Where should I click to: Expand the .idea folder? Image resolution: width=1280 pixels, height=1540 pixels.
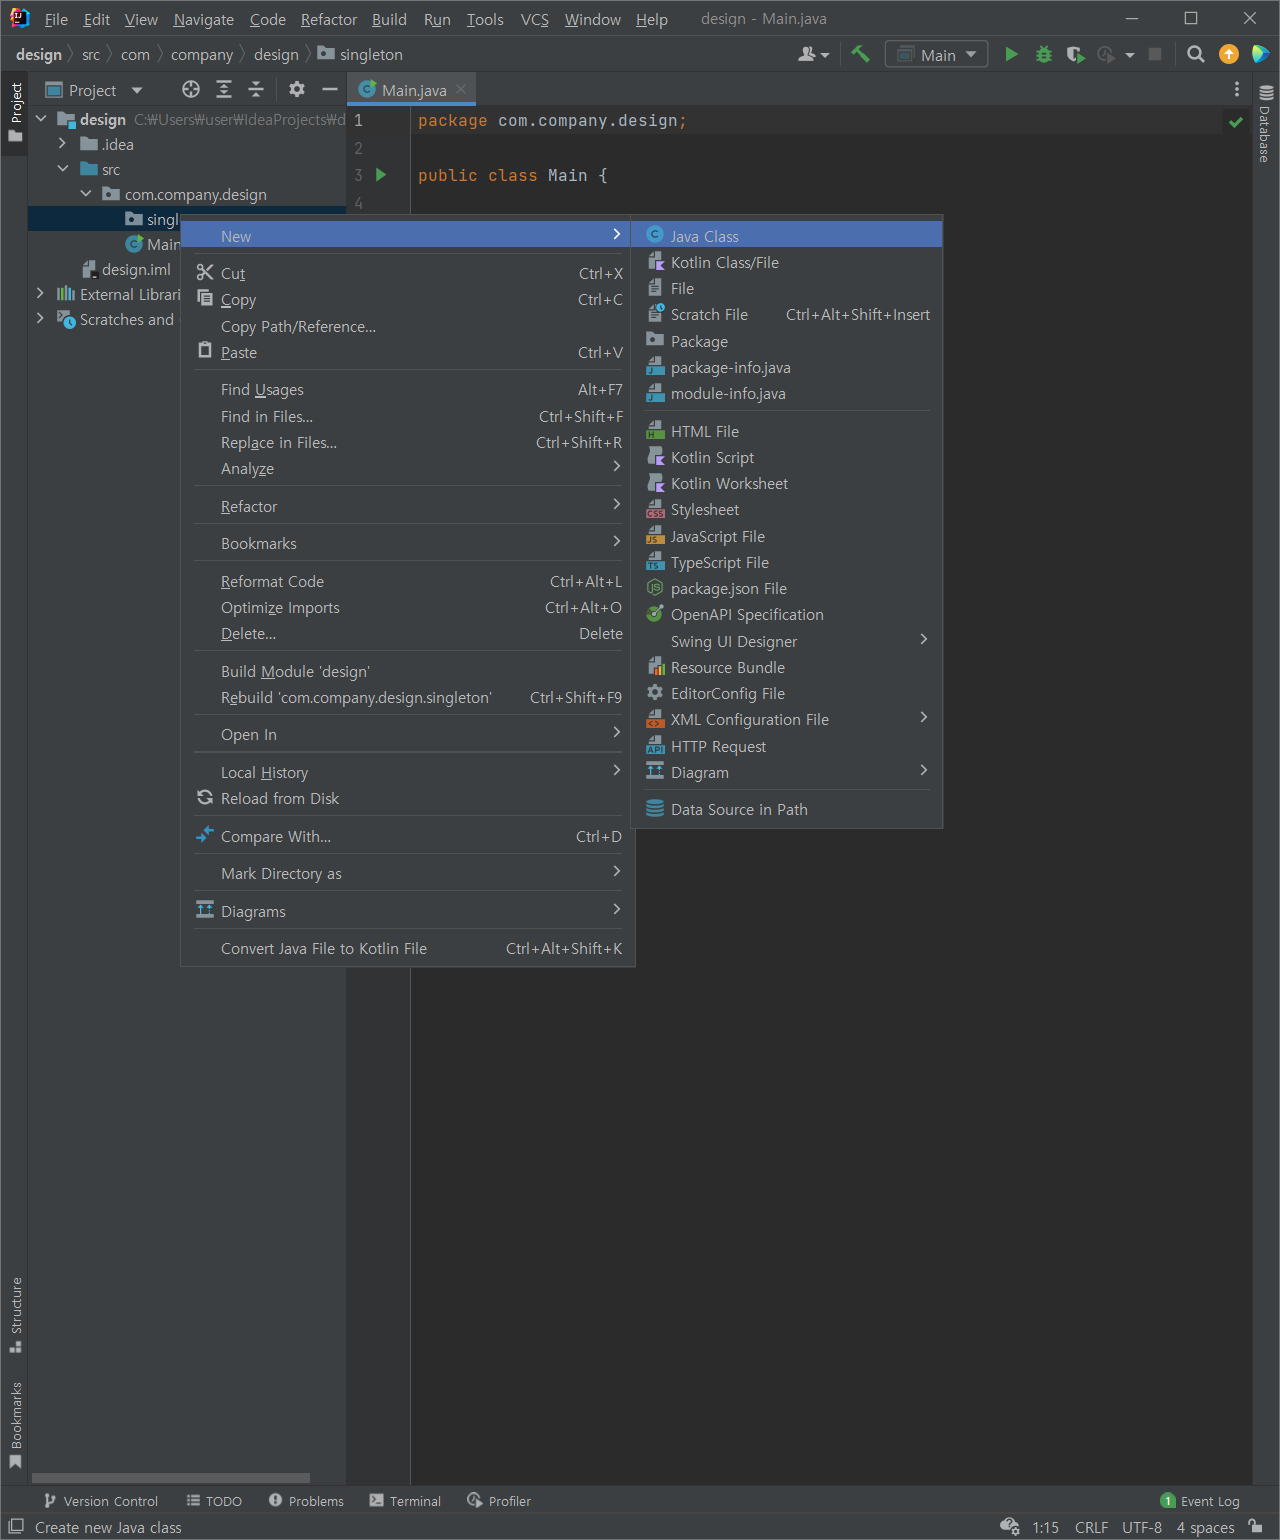tap(63, 144)
